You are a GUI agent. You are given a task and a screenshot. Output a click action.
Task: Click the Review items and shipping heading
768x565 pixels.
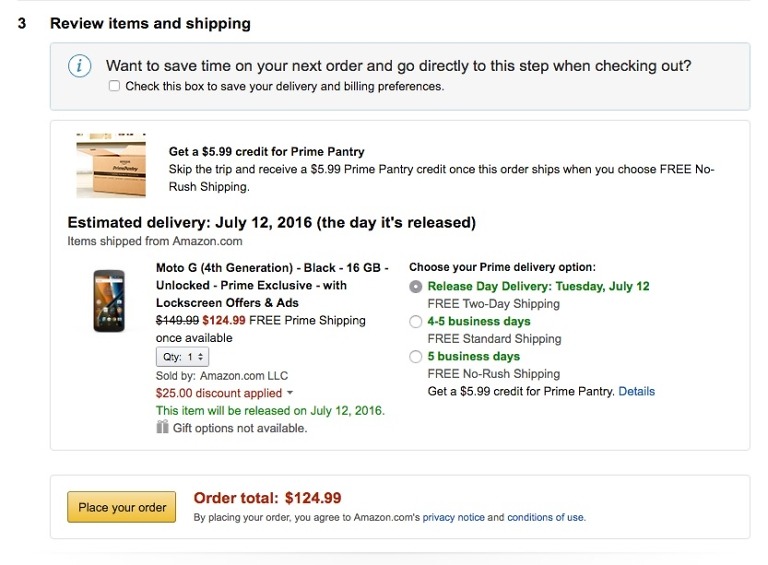pyautogui.click(x=150, y=23)
